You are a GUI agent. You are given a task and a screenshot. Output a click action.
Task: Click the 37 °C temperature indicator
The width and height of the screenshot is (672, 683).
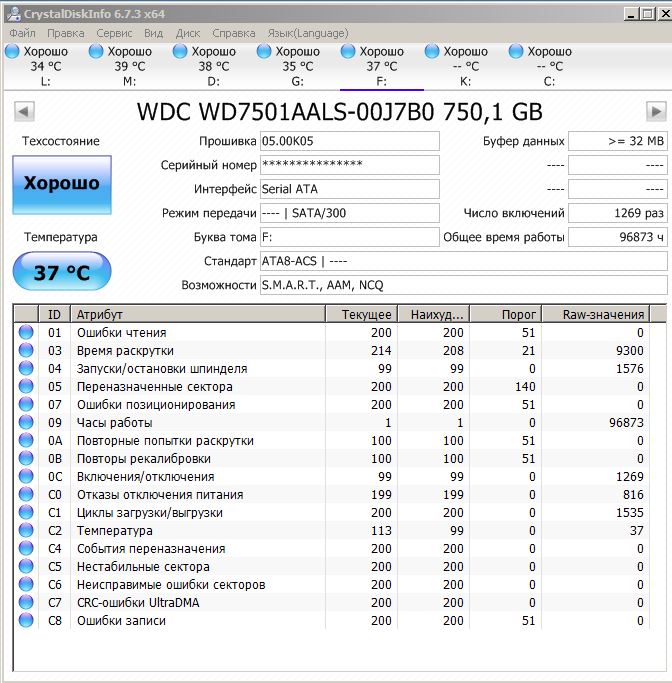62,271
